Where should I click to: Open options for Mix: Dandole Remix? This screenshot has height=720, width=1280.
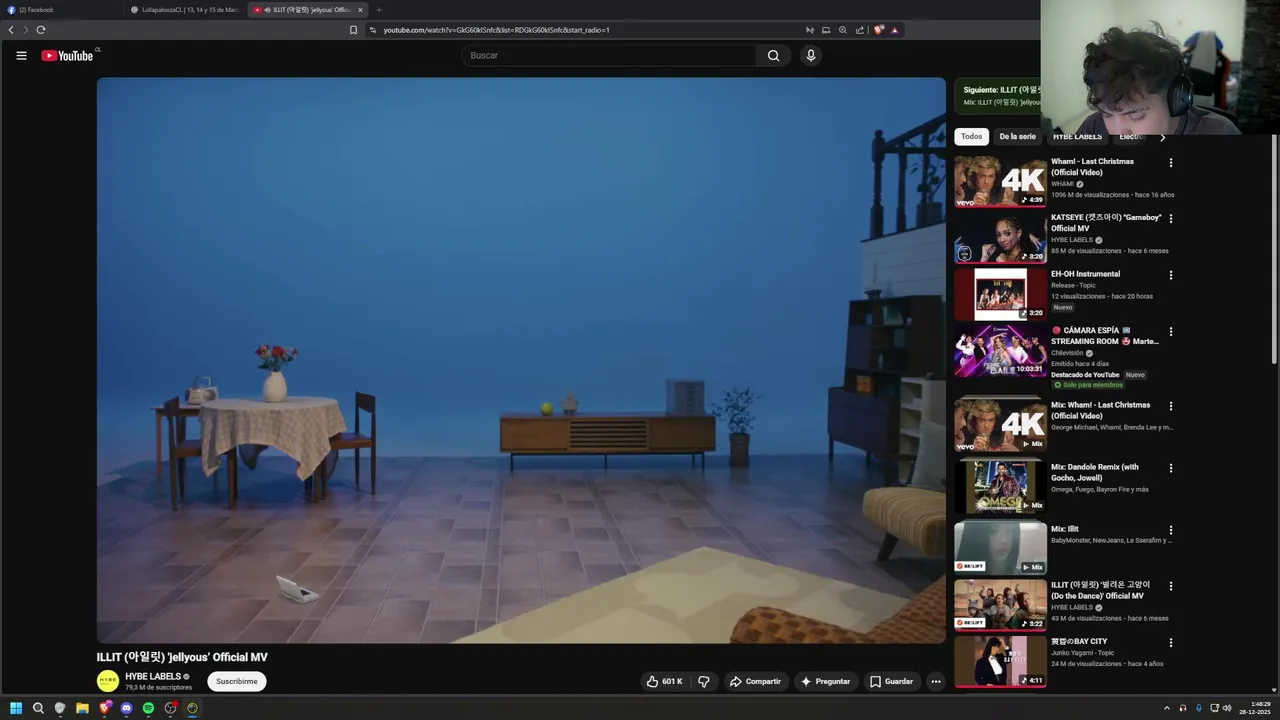click(1171, 468)
